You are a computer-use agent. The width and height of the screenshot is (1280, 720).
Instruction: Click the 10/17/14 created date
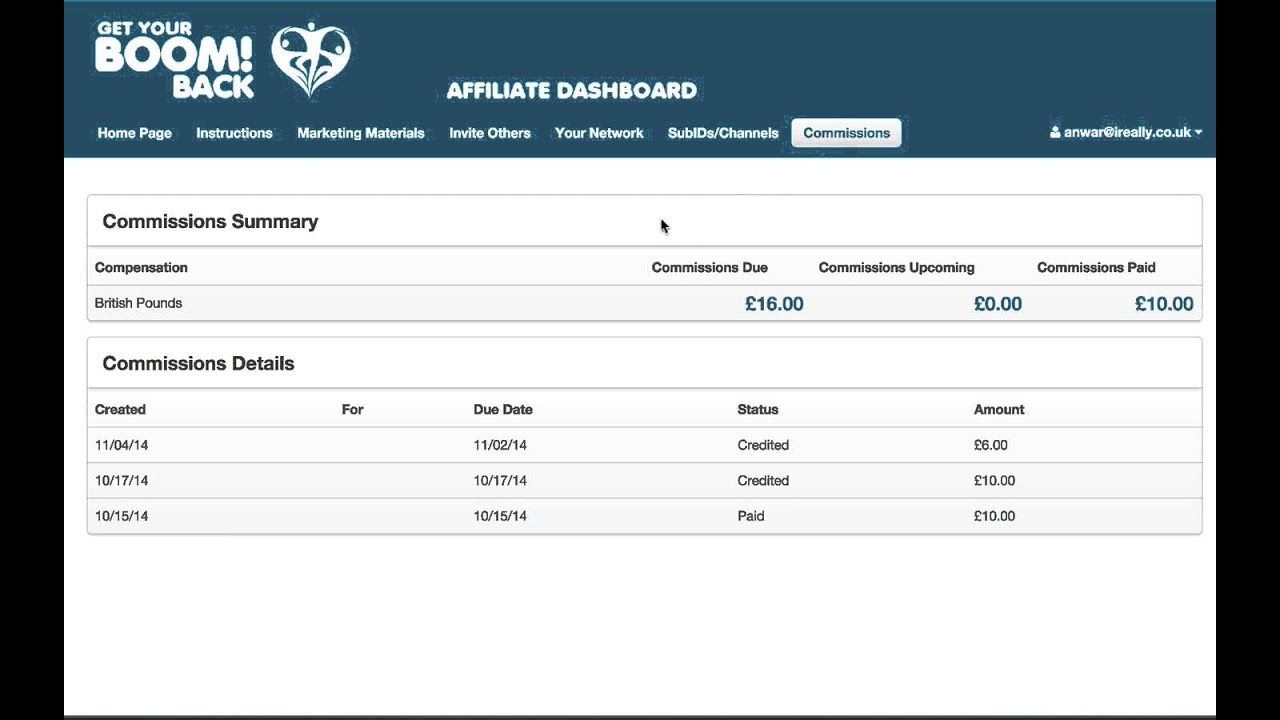121,481
